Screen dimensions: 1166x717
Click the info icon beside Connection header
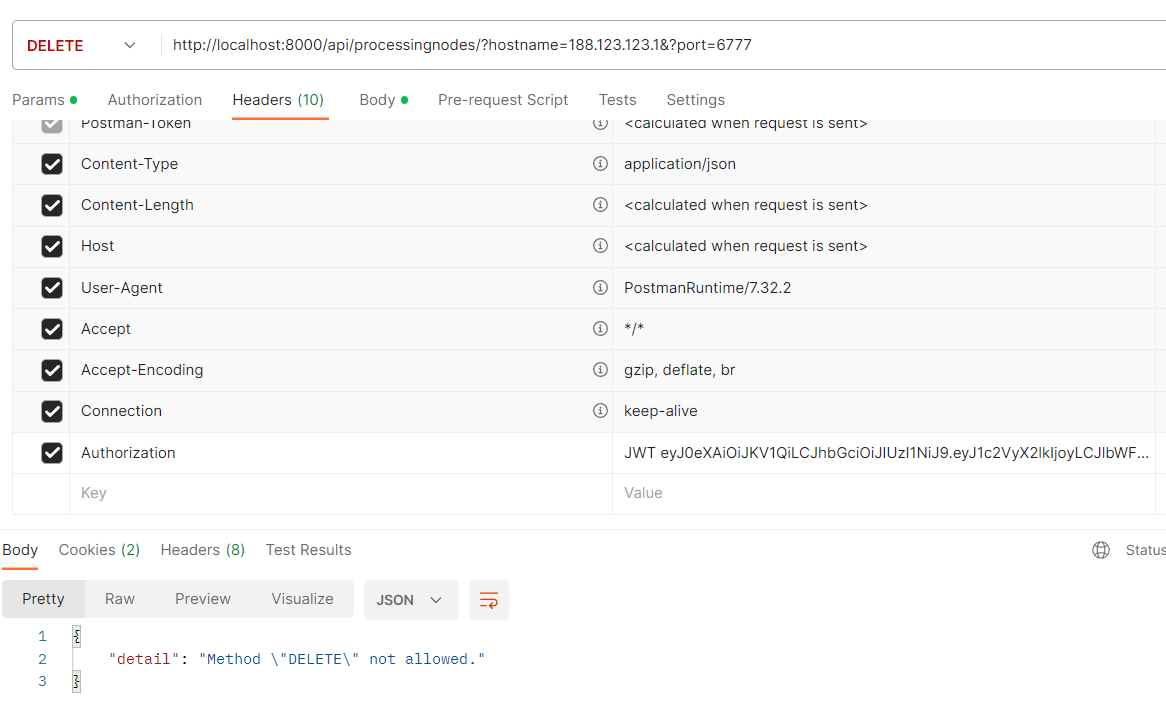point(600,411)
